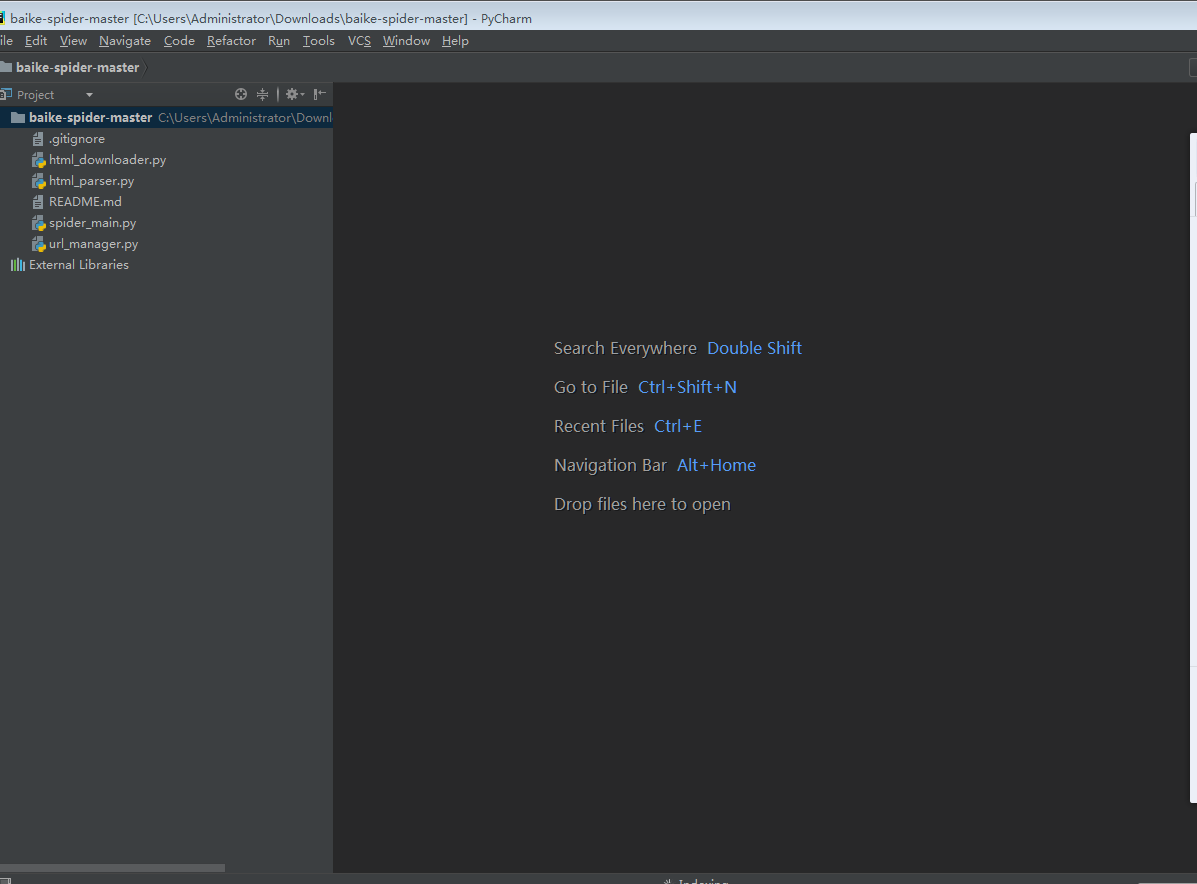The height and width of the screenshot is (884, 1197).
Task: Click the Recent Files text
Action: pos(598,426)
